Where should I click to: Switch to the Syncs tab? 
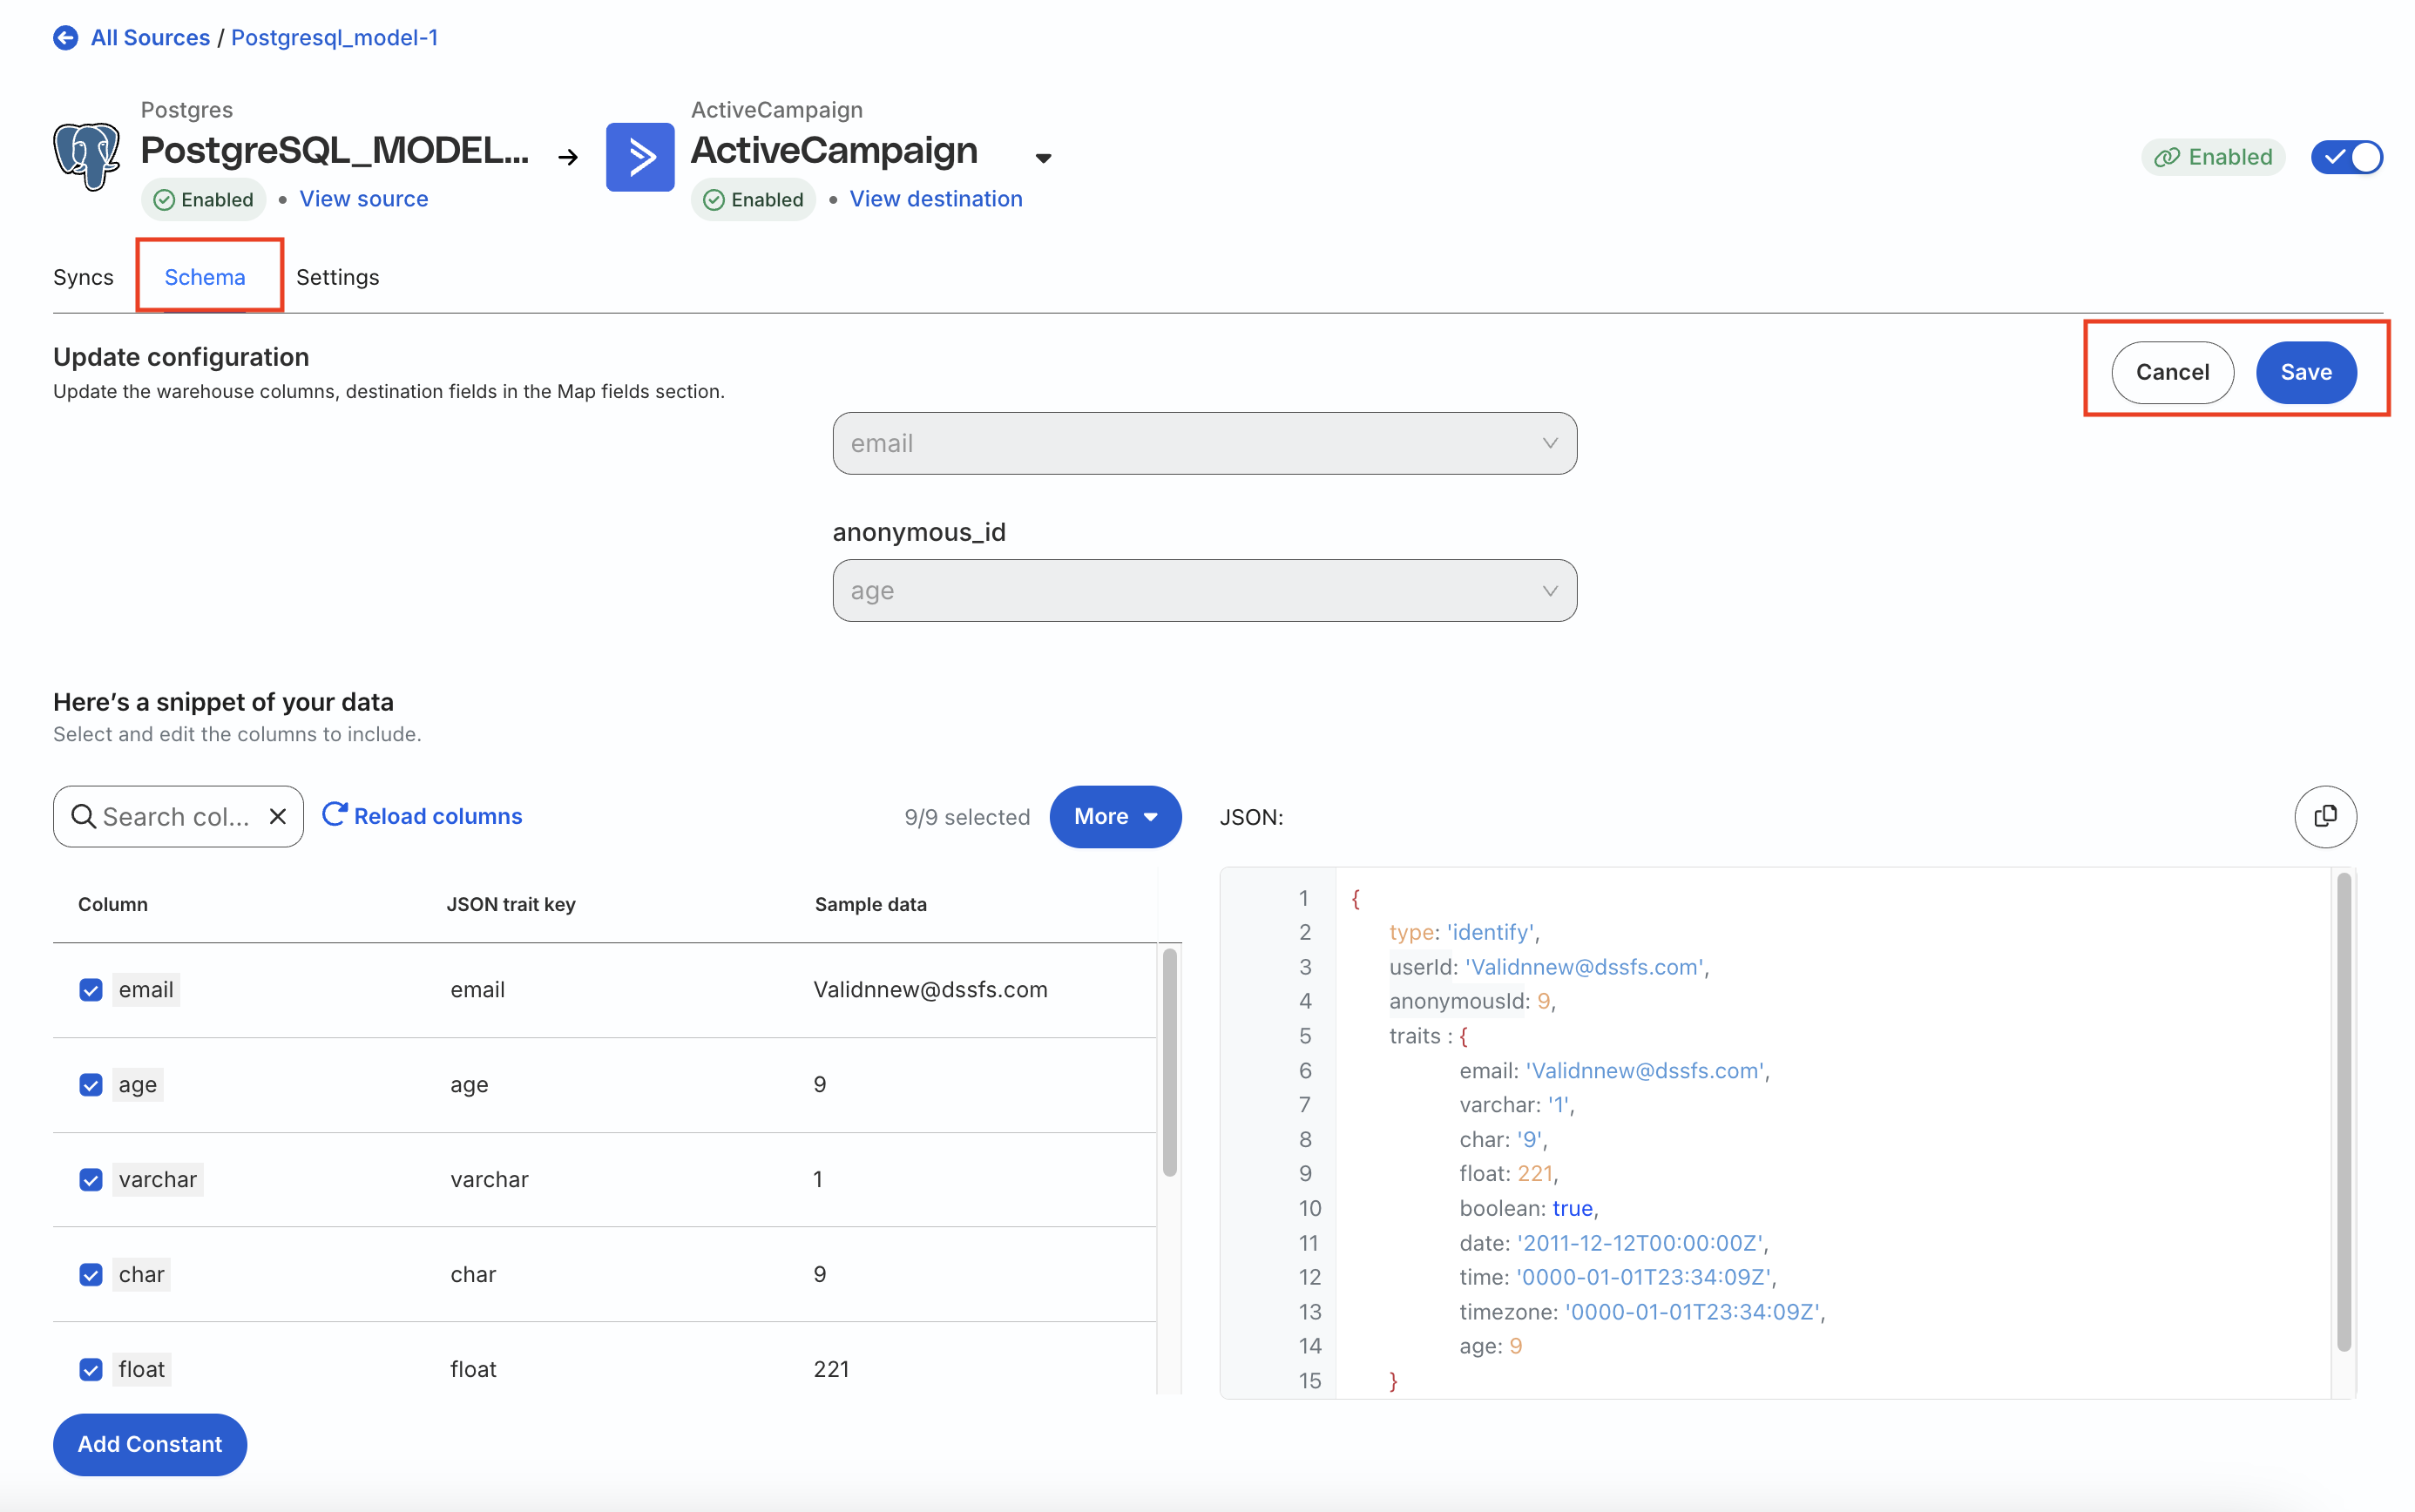tap(83, 277)
